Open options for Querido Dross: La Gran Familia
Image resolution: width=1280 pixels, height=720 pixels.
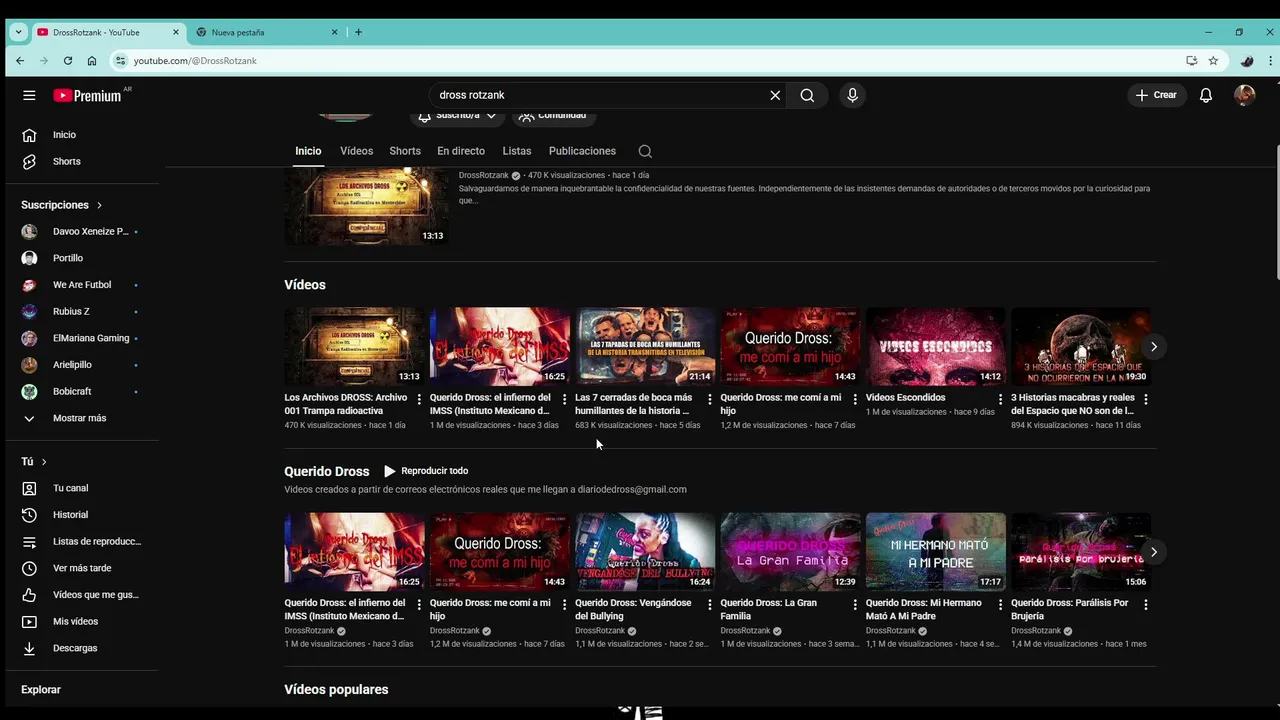pos(855,605)
